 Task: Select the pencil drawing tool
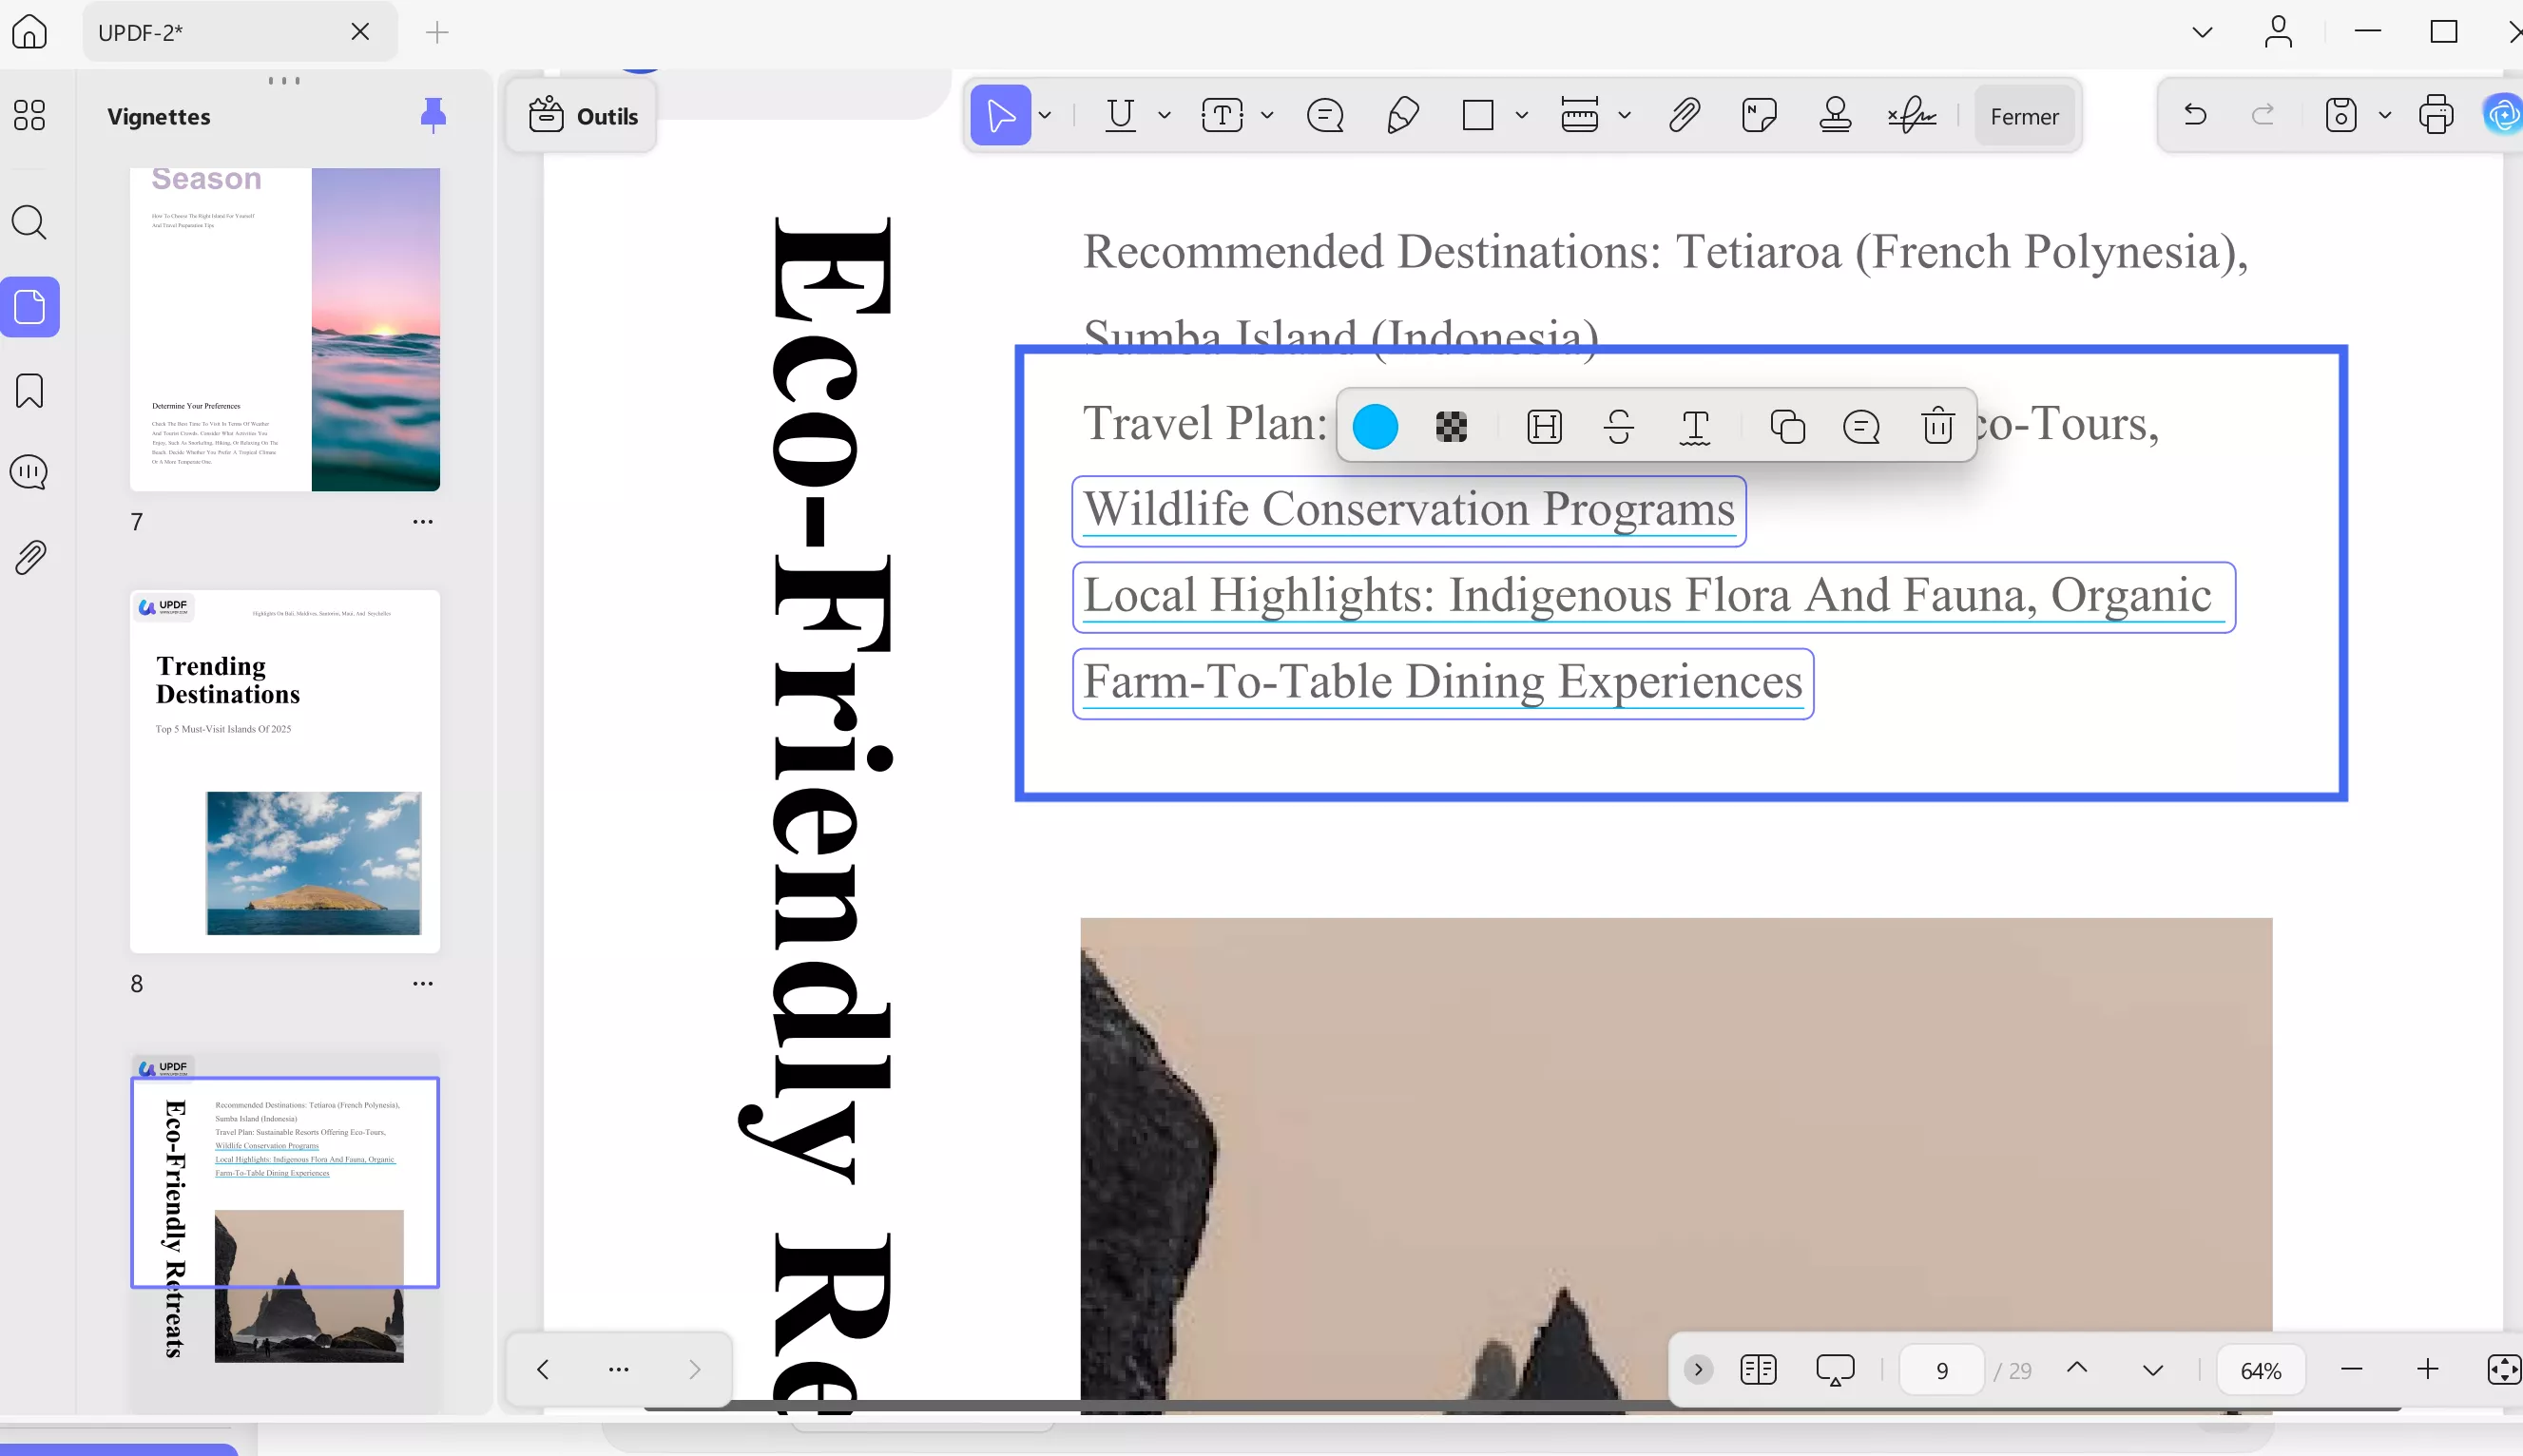click(1402, 116)
